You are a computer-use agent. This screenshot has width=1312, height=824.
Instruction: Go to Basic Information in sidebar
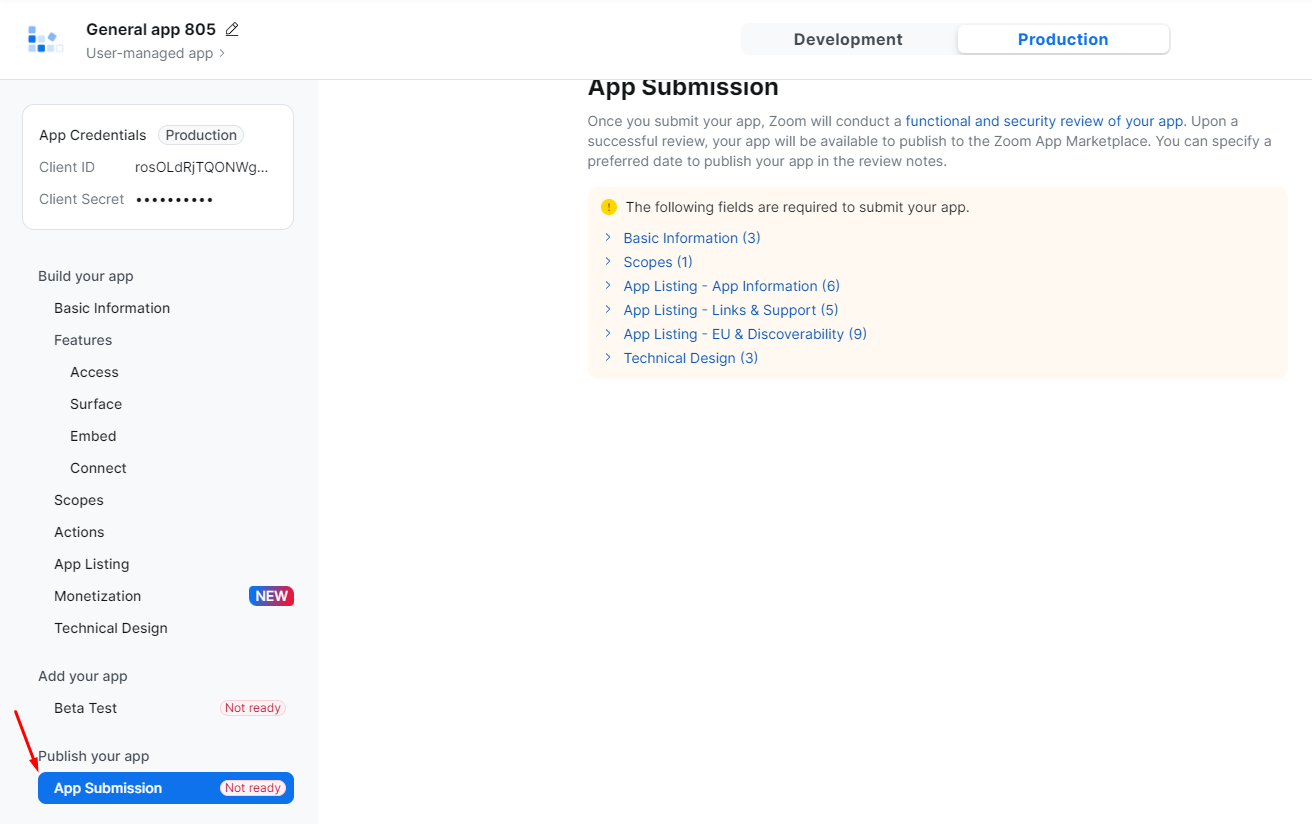coord(112,308)
